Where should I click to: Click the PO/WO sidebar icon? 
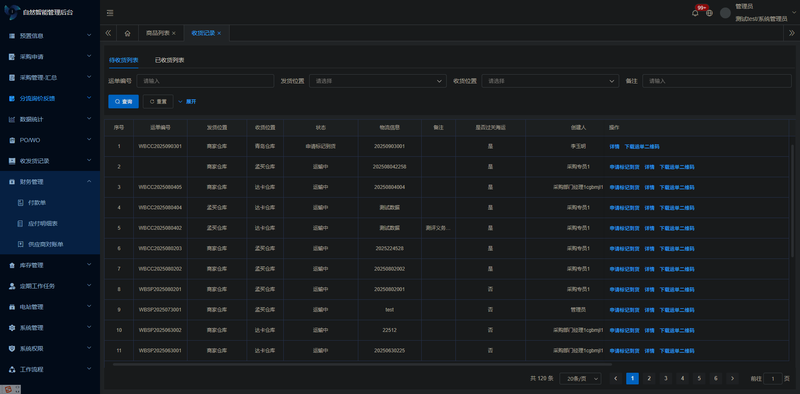(x=12, y=140)
